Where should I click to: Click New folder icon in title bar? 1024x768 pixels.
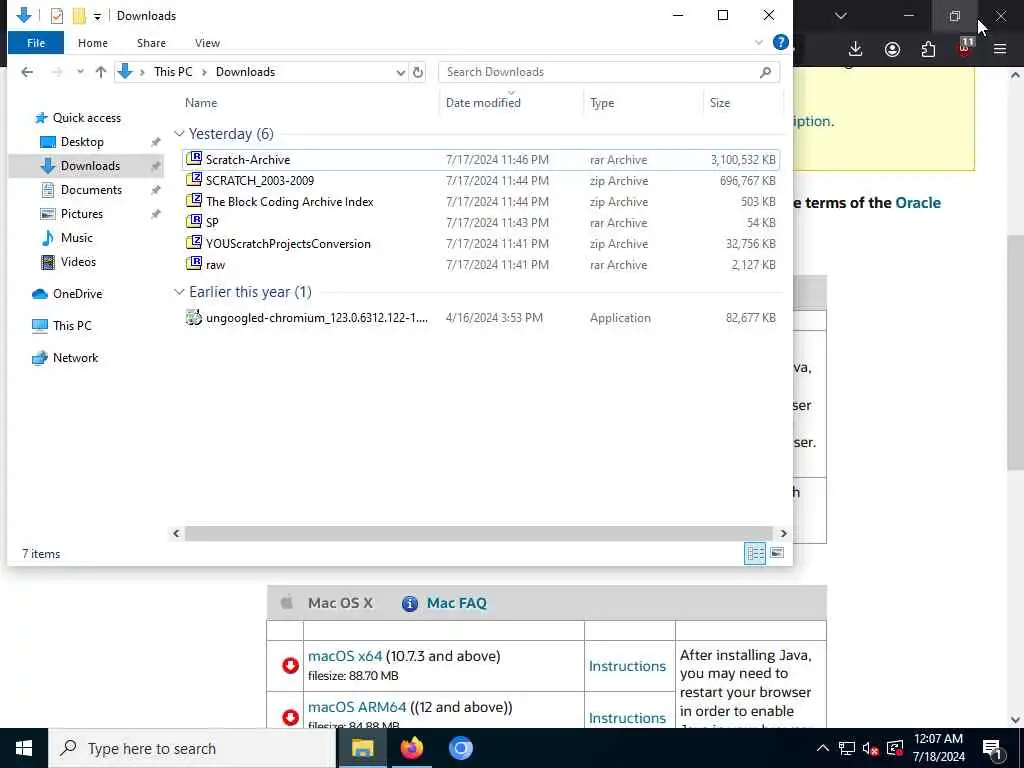click(x=79, y=16)
